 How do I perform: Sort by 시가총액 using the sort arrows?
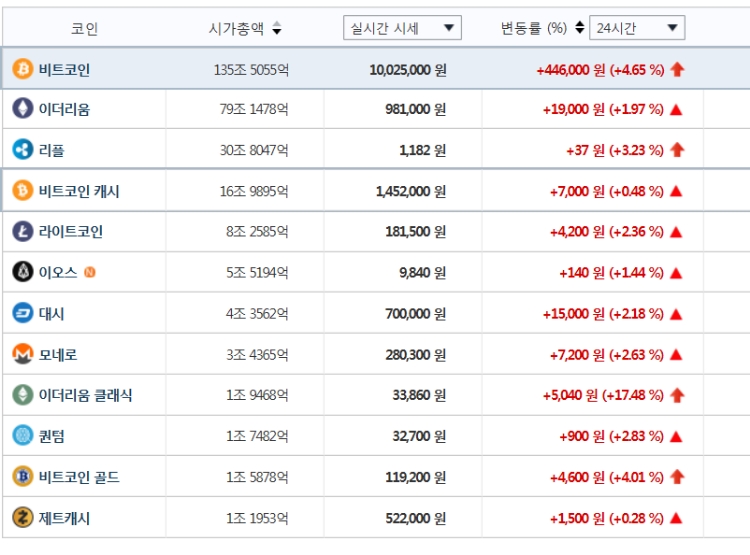(x=277, y=28)
